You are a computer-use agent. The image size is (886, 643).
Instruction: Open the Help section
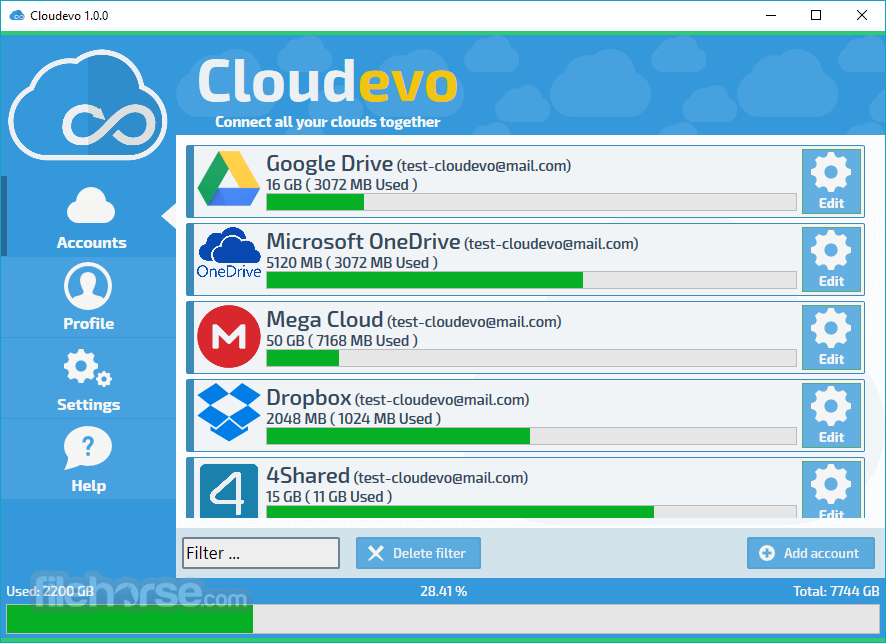pos(88,459)
